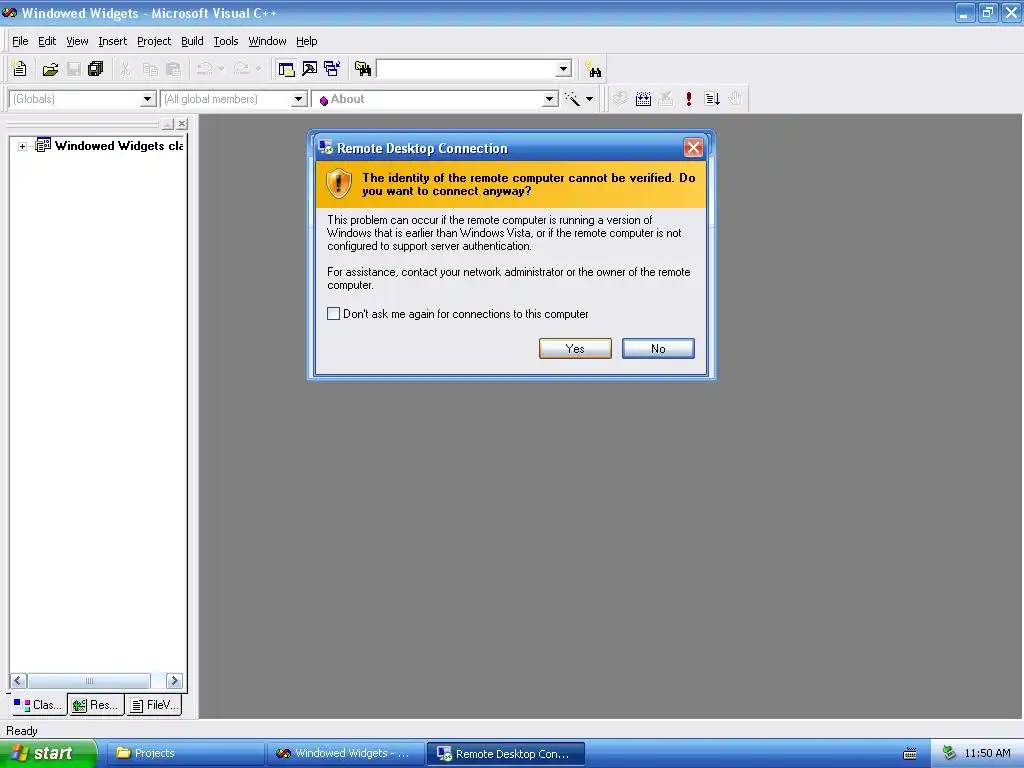Toggle the Output window icon
This screenshot has height=768, width=1024.
310,69
